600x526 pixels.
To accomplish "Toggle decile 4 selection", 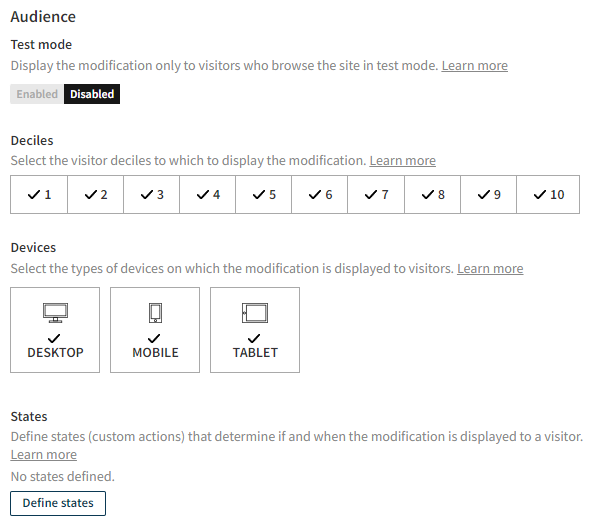I will (x=207, y=195).
